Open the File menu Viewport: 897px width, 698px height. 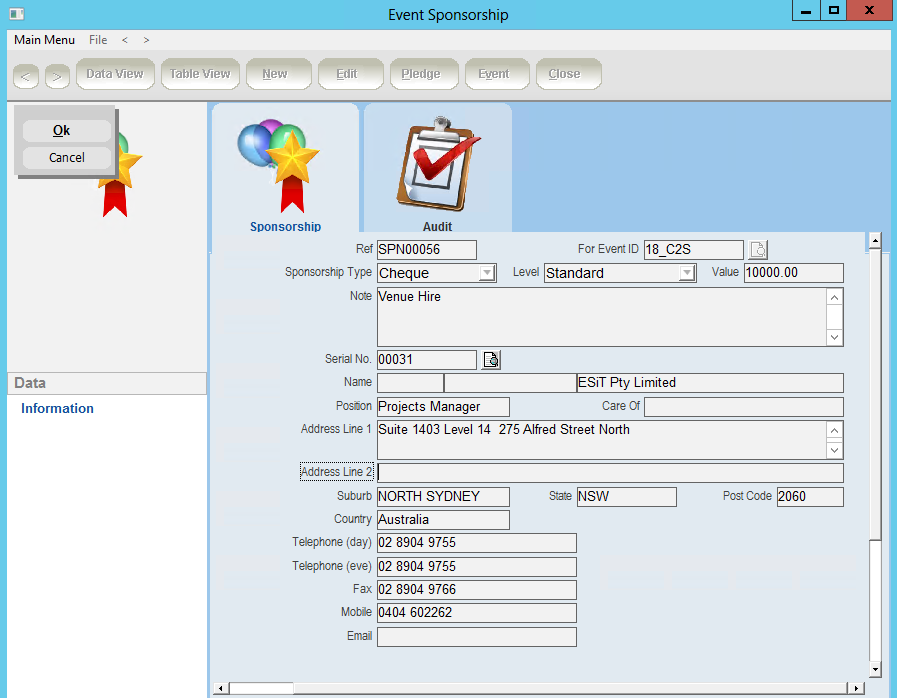(98, 40)
